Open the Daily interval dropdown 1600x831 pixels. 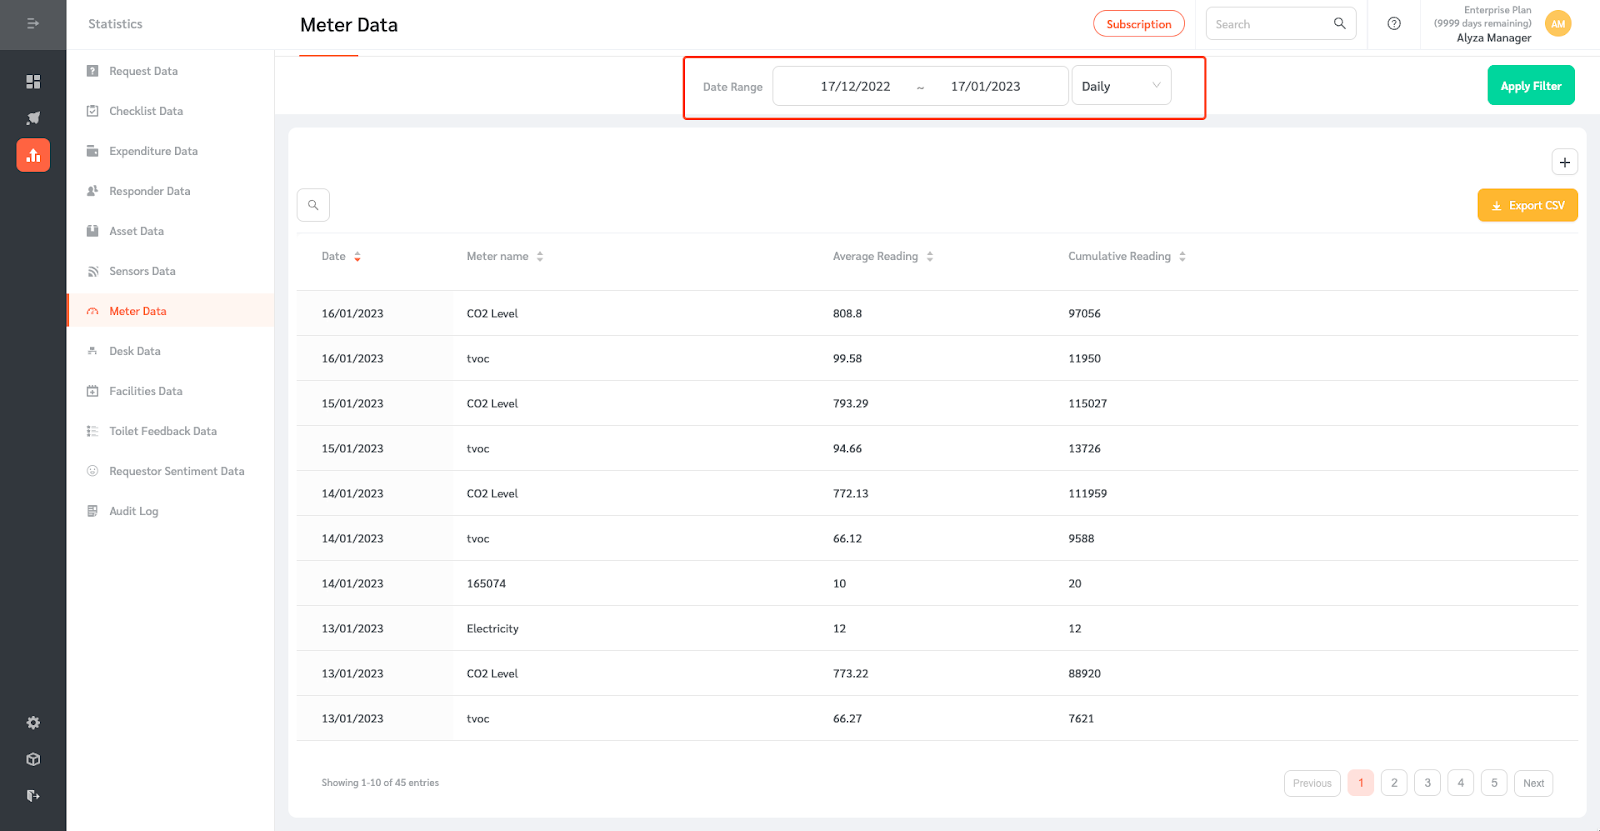tap(1121, 86)
